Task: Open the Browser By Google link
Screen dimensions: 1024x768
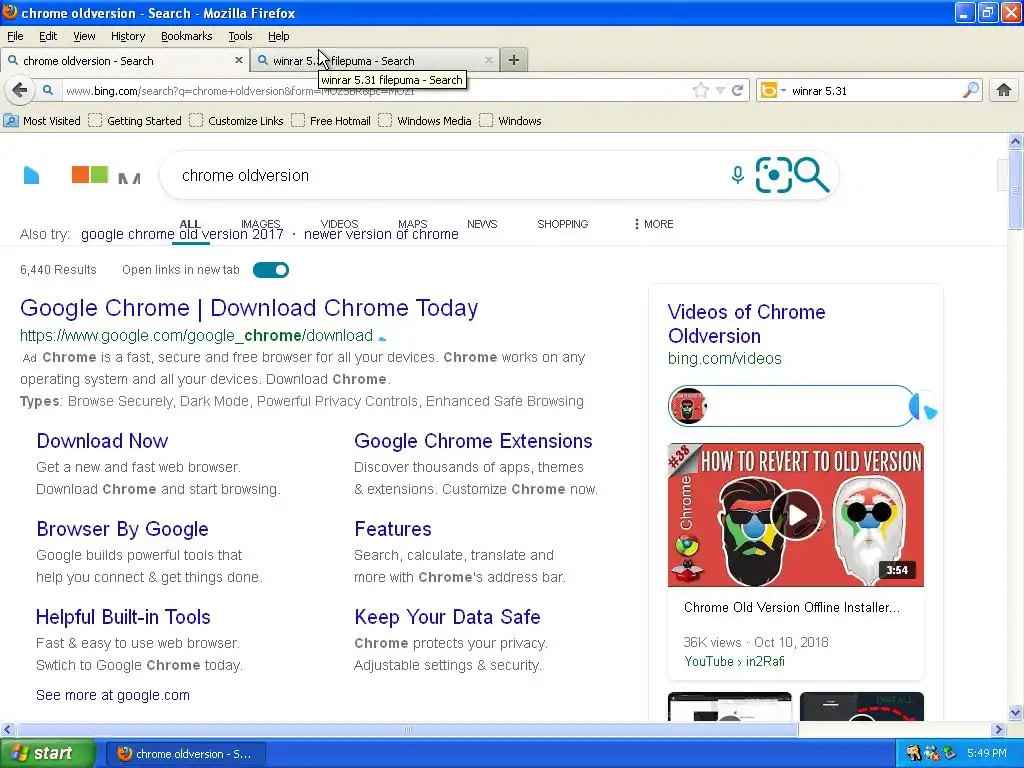Action: tap(122, 529)
